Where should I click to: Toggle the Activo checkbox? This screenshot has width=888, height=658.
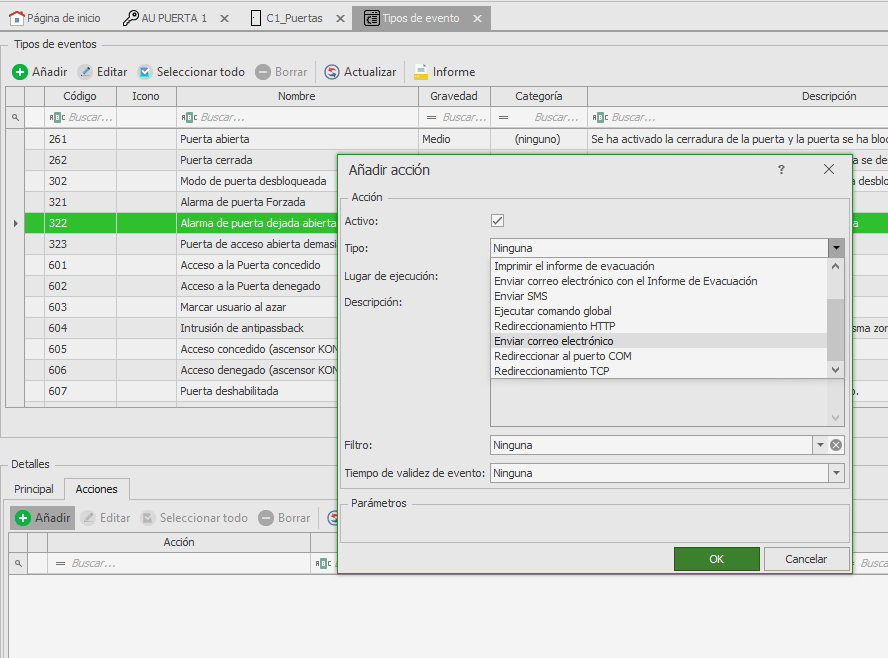(497, 221)
